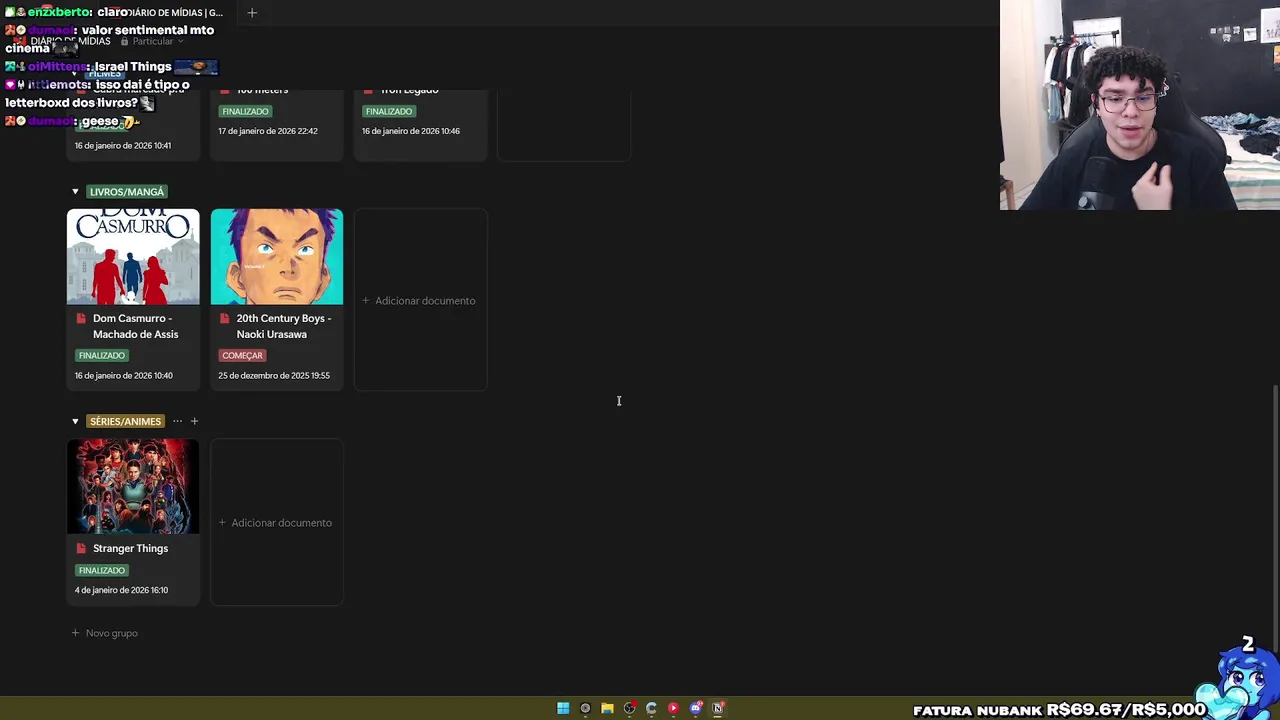The height and width of the screenshot is (720, 1280).
Task: Click the page vertical scrollbar thumb
Action: point(1275,516)
